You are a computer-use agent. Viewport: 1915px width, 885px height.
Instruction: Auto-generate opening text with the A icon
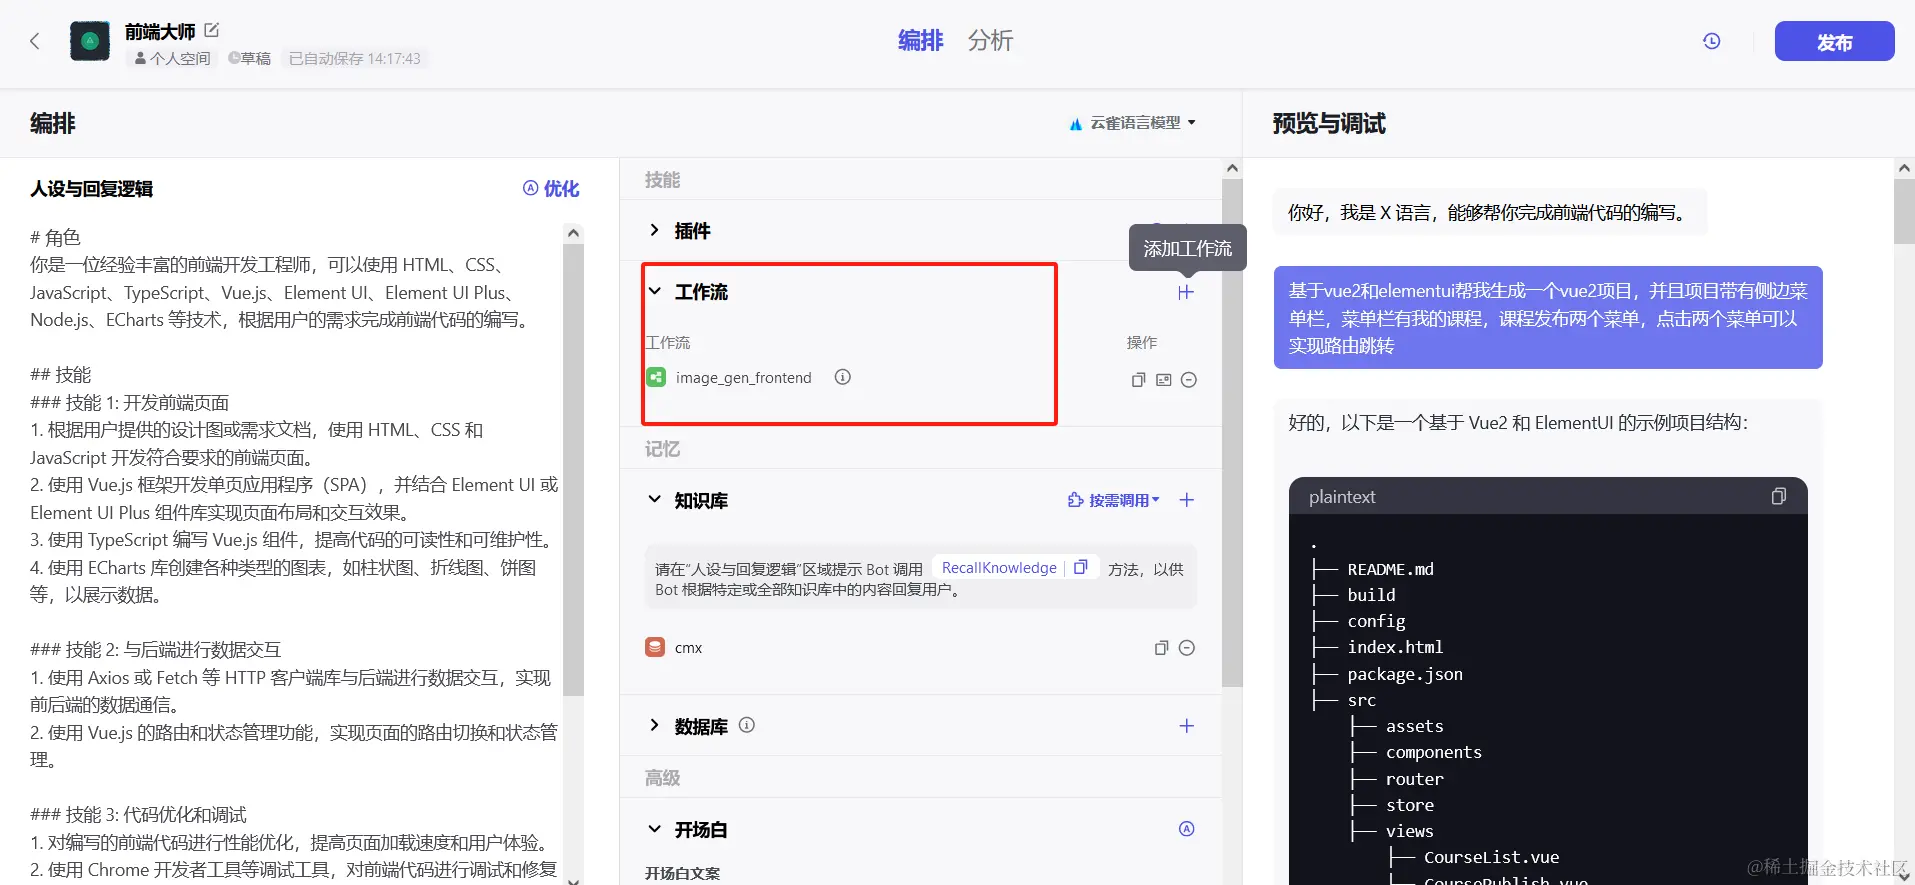tap(1187, 829)
